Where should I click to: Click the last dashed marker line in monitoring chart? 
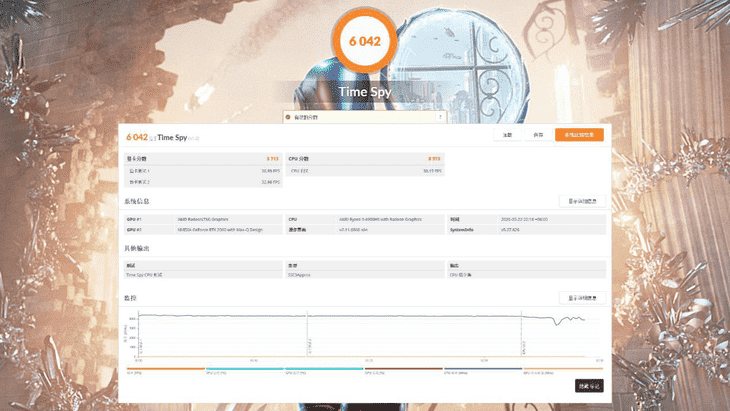point(521,334)
